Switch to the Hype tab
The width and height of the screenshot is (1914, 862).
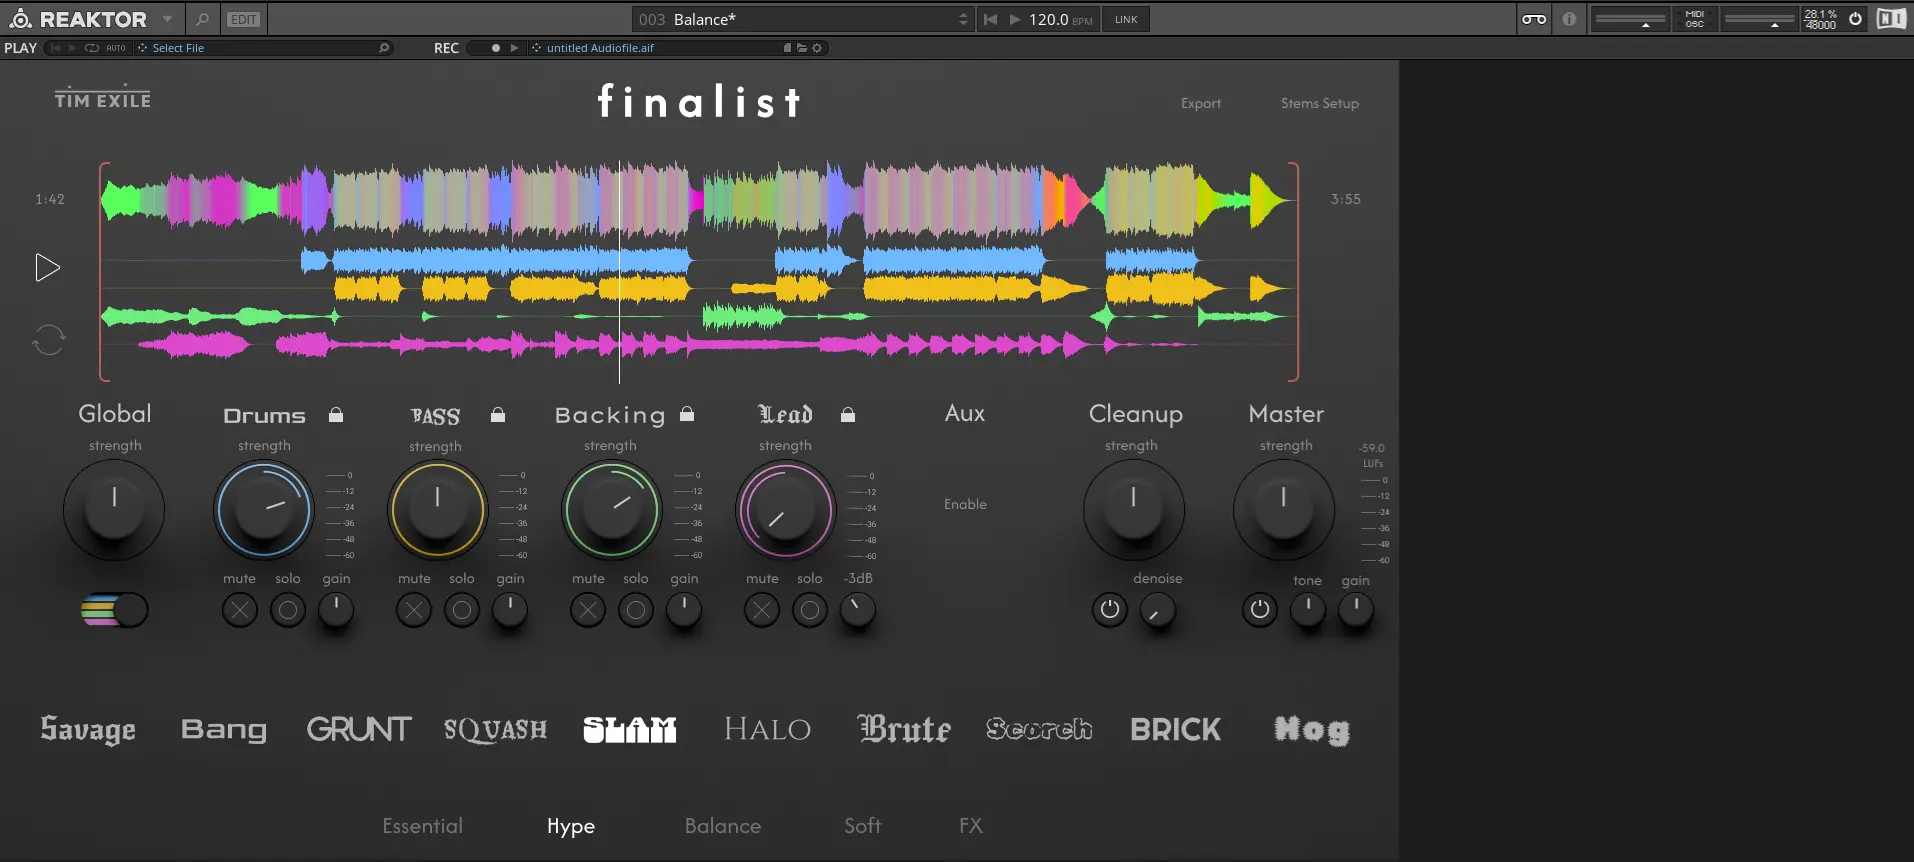click(571, 827)
